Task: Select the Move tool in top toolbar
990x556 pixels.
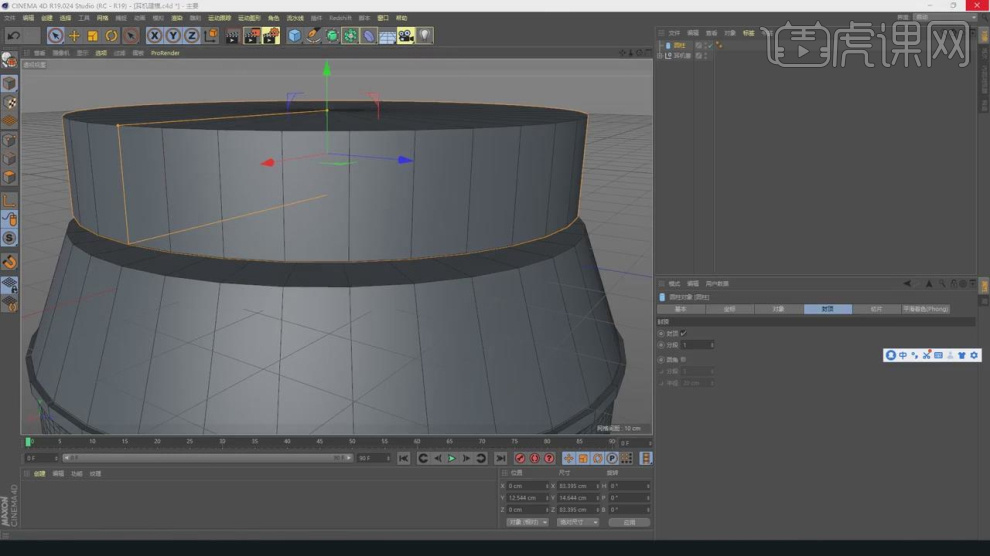Action: click(74, 36)
